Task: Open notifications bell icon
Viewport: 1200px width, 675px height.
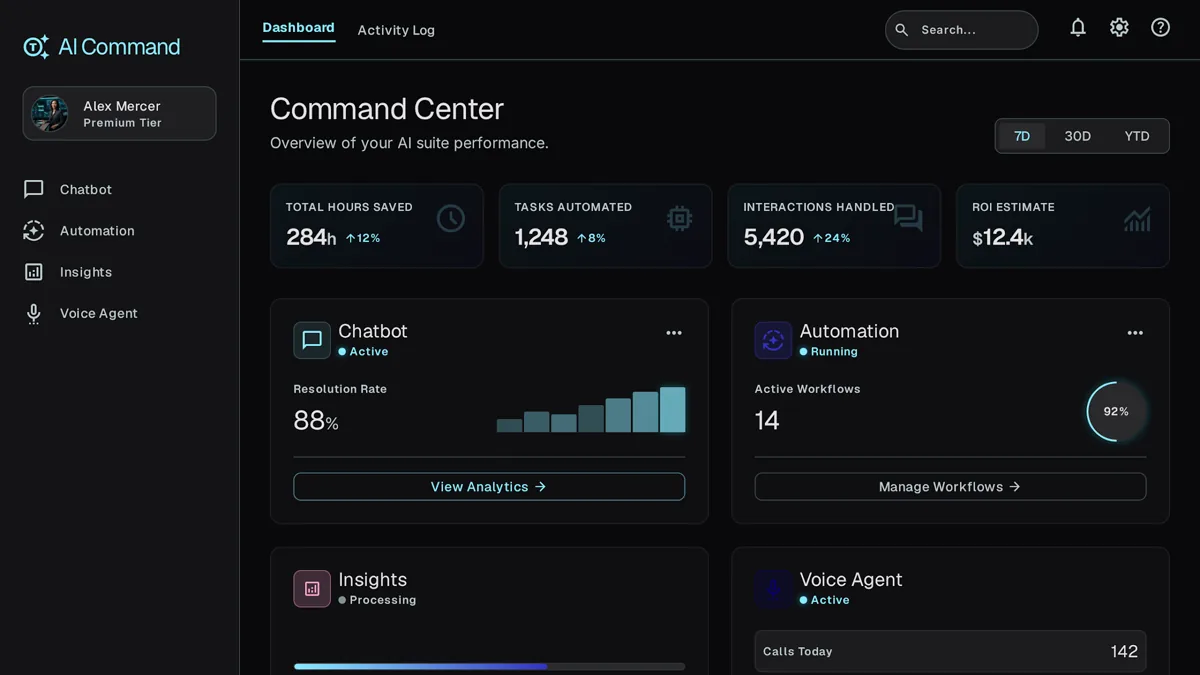Action: click(1078, 28)
